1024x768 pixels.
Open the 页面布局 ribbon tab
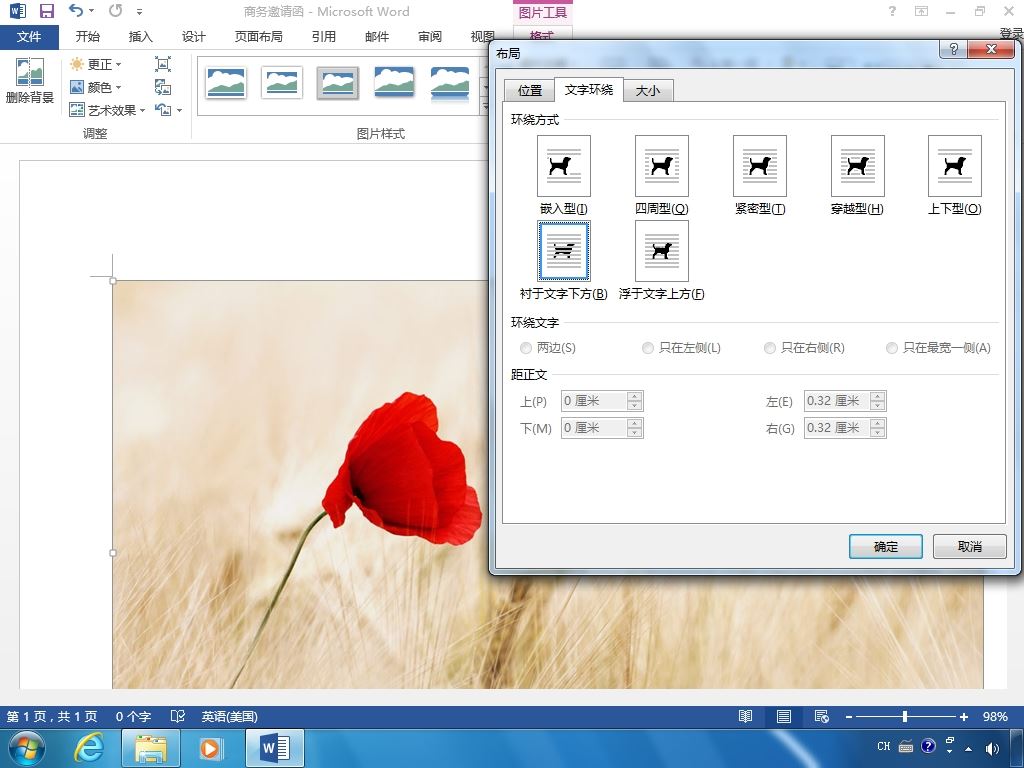tap(259, 37)
